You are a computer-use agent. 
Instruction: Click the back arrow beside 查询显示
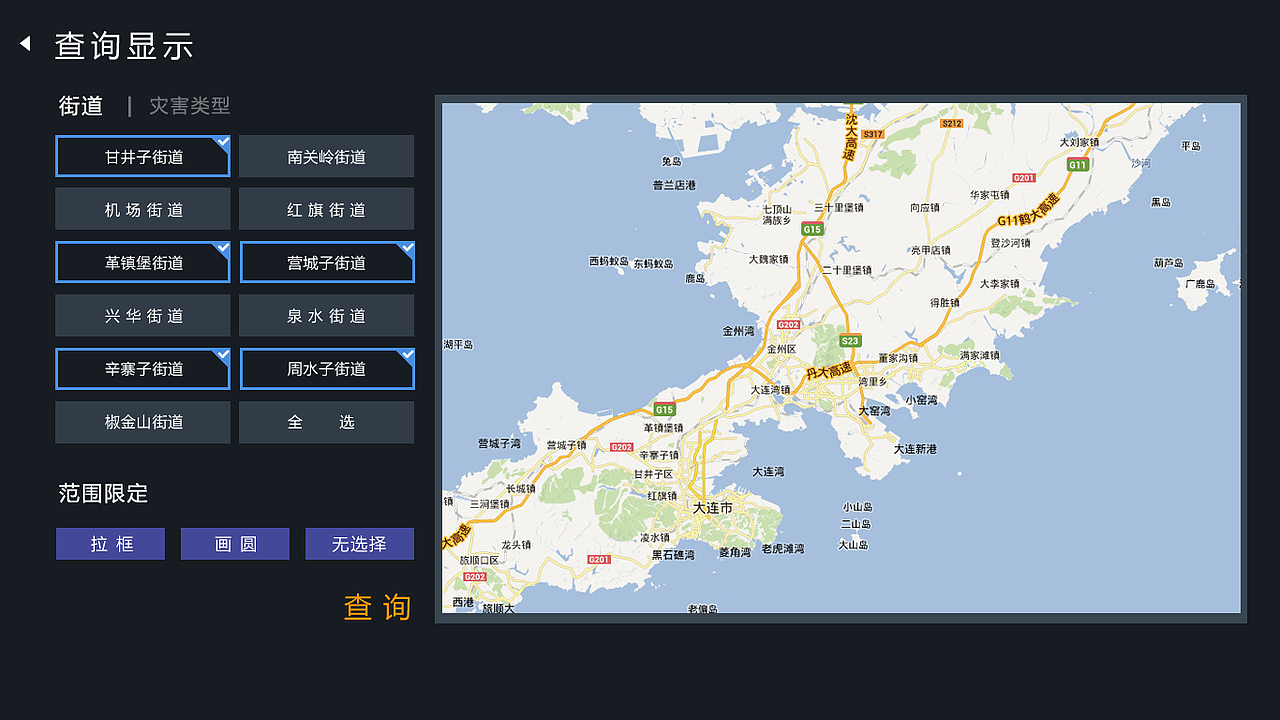[x=25, y=44]
